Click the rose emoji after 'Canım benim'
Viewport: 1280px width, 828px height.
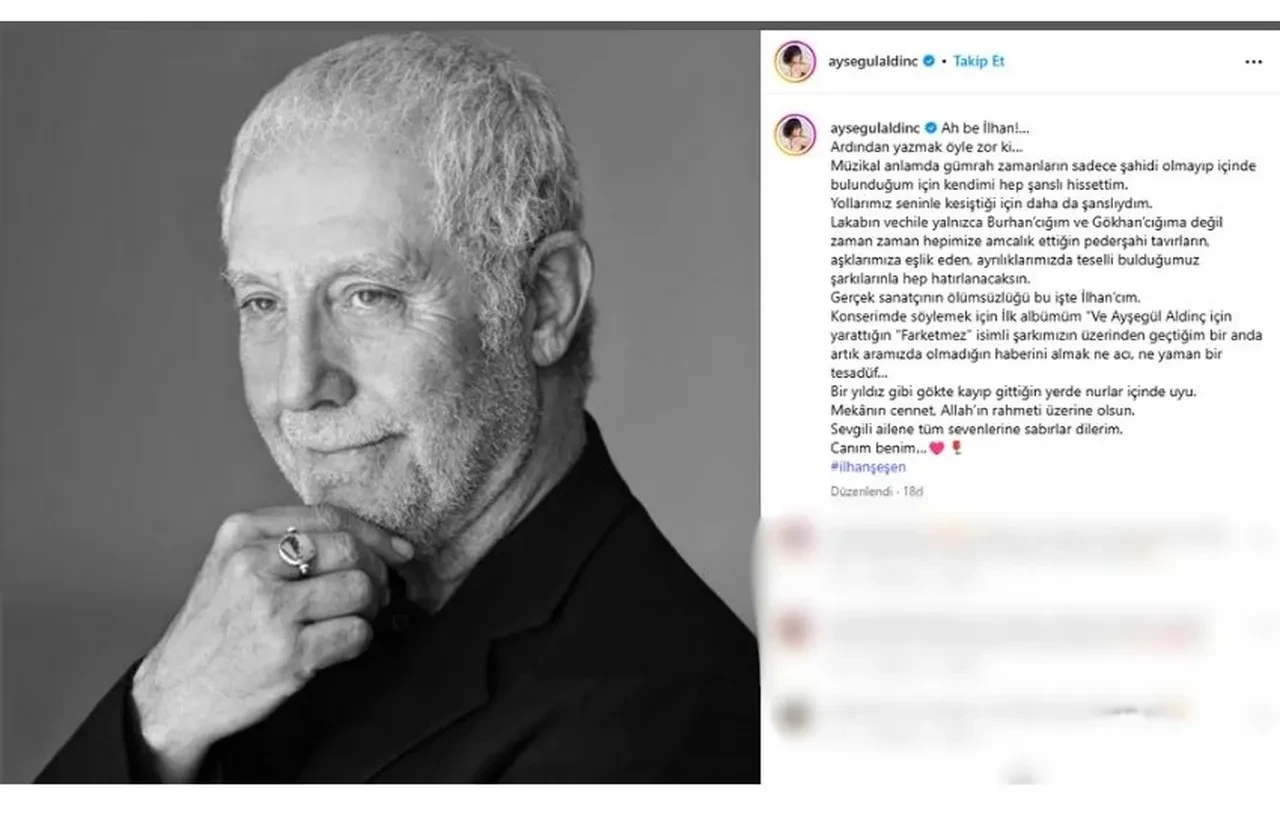coord(956,448)
